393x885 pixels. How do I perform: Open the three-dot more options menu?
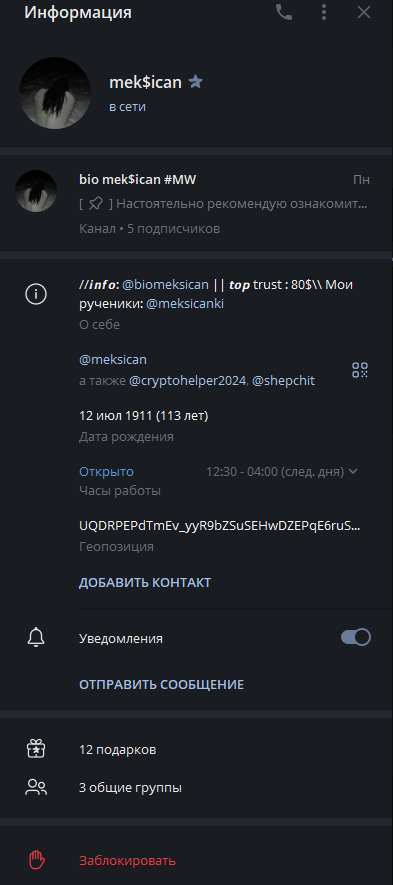pos(324,12)
